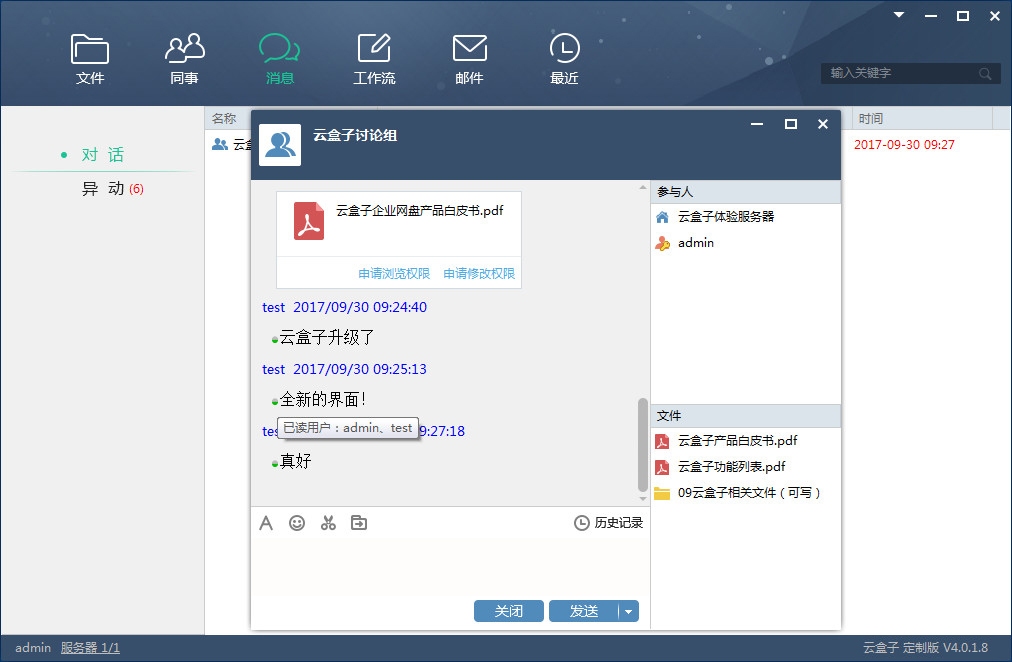Viewport: 1012px width, 662px height.
Task: Open the font formatting tool (A icon)
Action: tap(266, 523)
